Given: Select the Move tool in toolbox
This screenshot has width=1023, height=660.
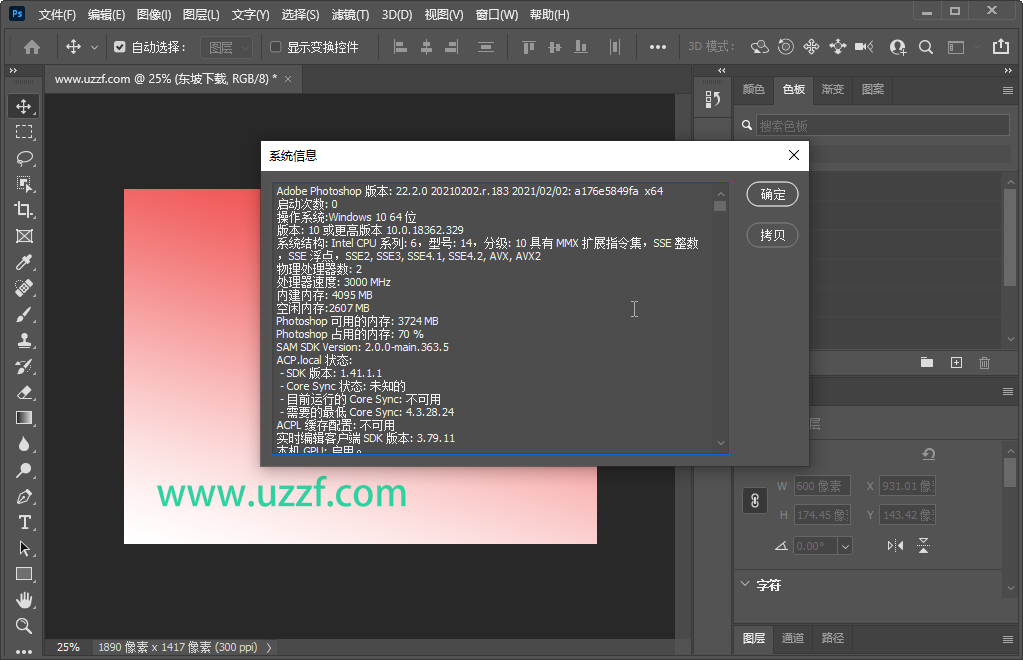Looking at the screenshot, I should tap(23, 106).
